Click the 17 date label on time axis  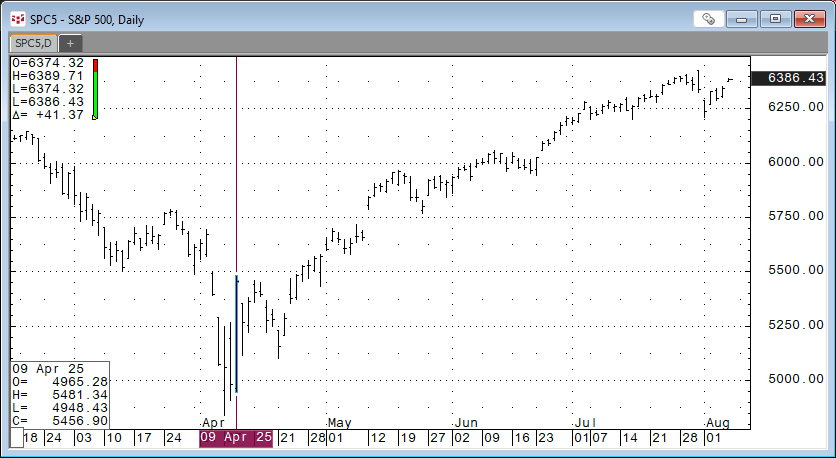click(144, 438)
